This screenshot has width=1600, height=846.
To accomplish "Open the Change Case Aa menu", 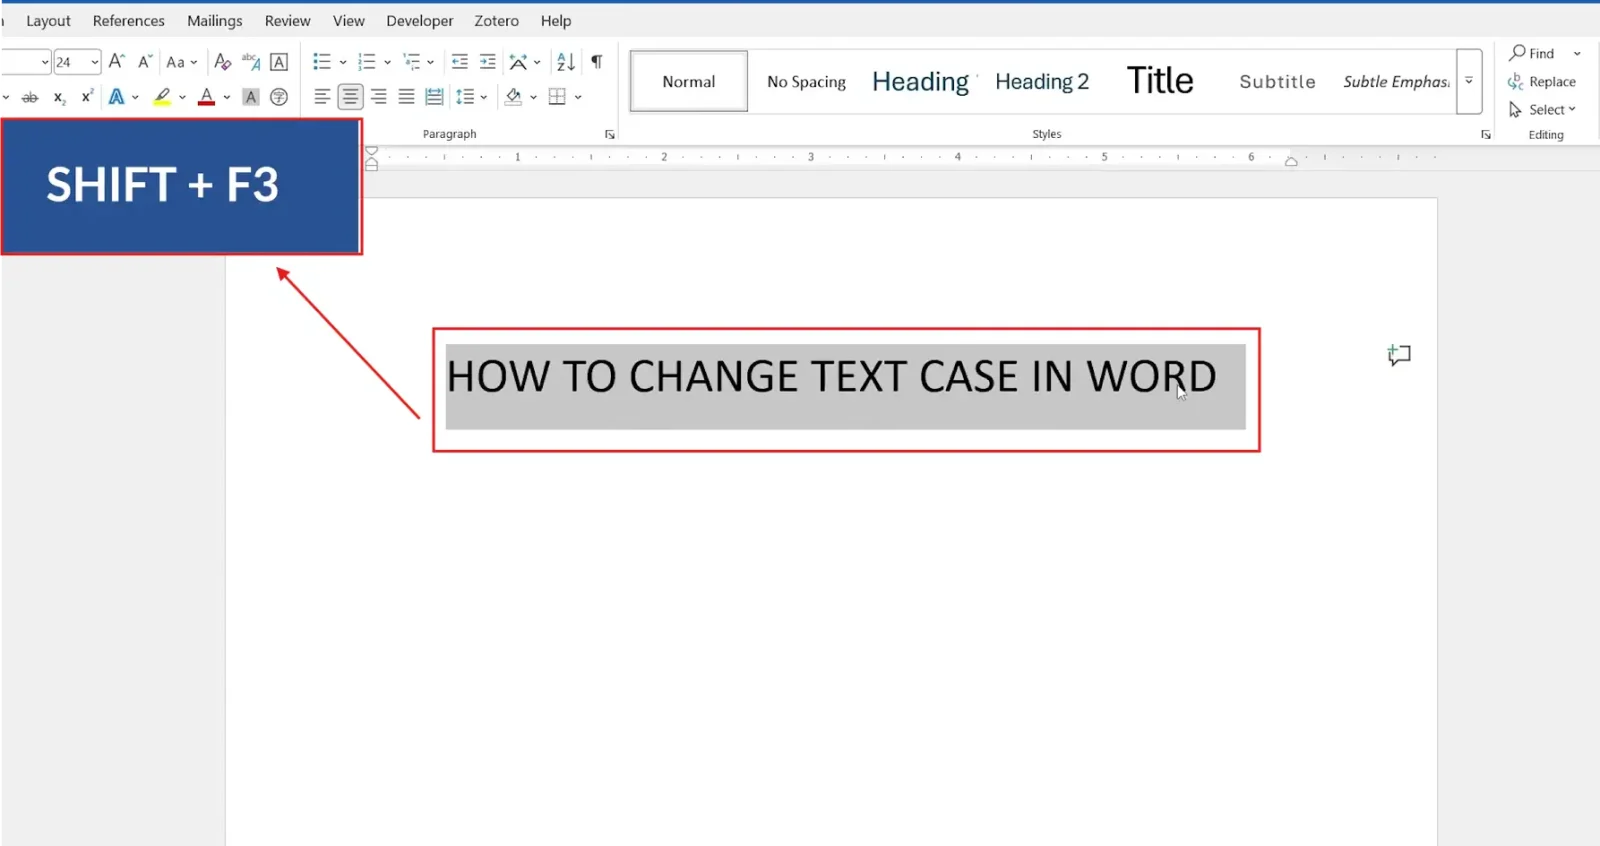I will tap(181, 62).
